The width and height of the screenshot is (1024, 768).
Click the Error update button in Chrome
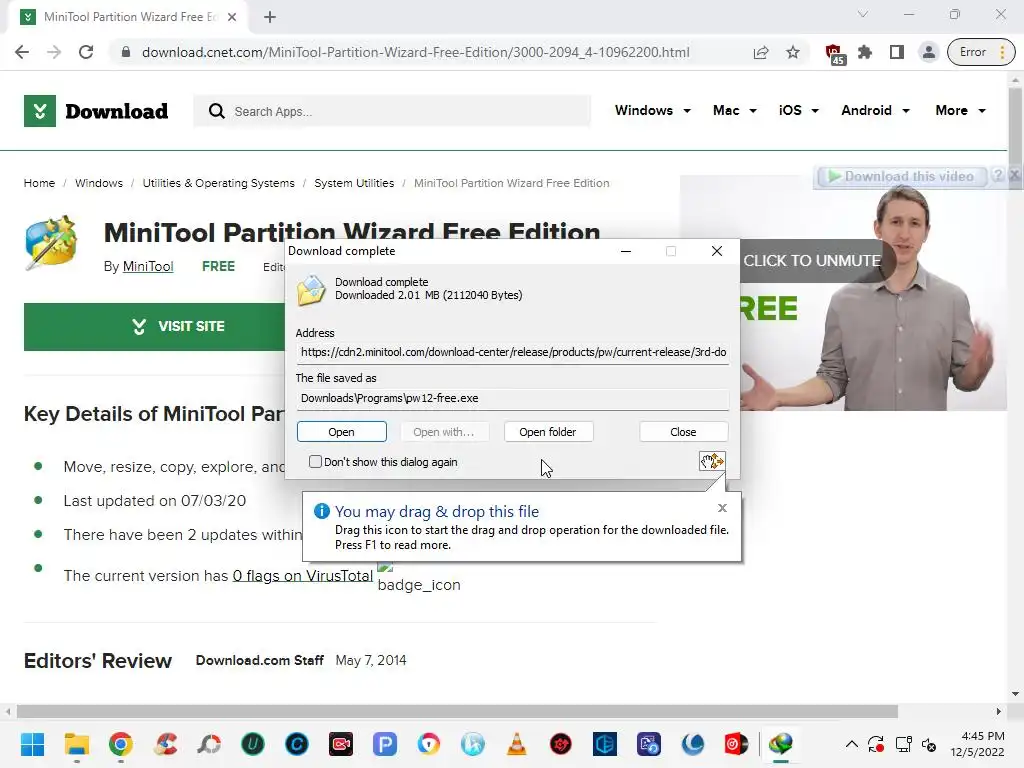980,52
